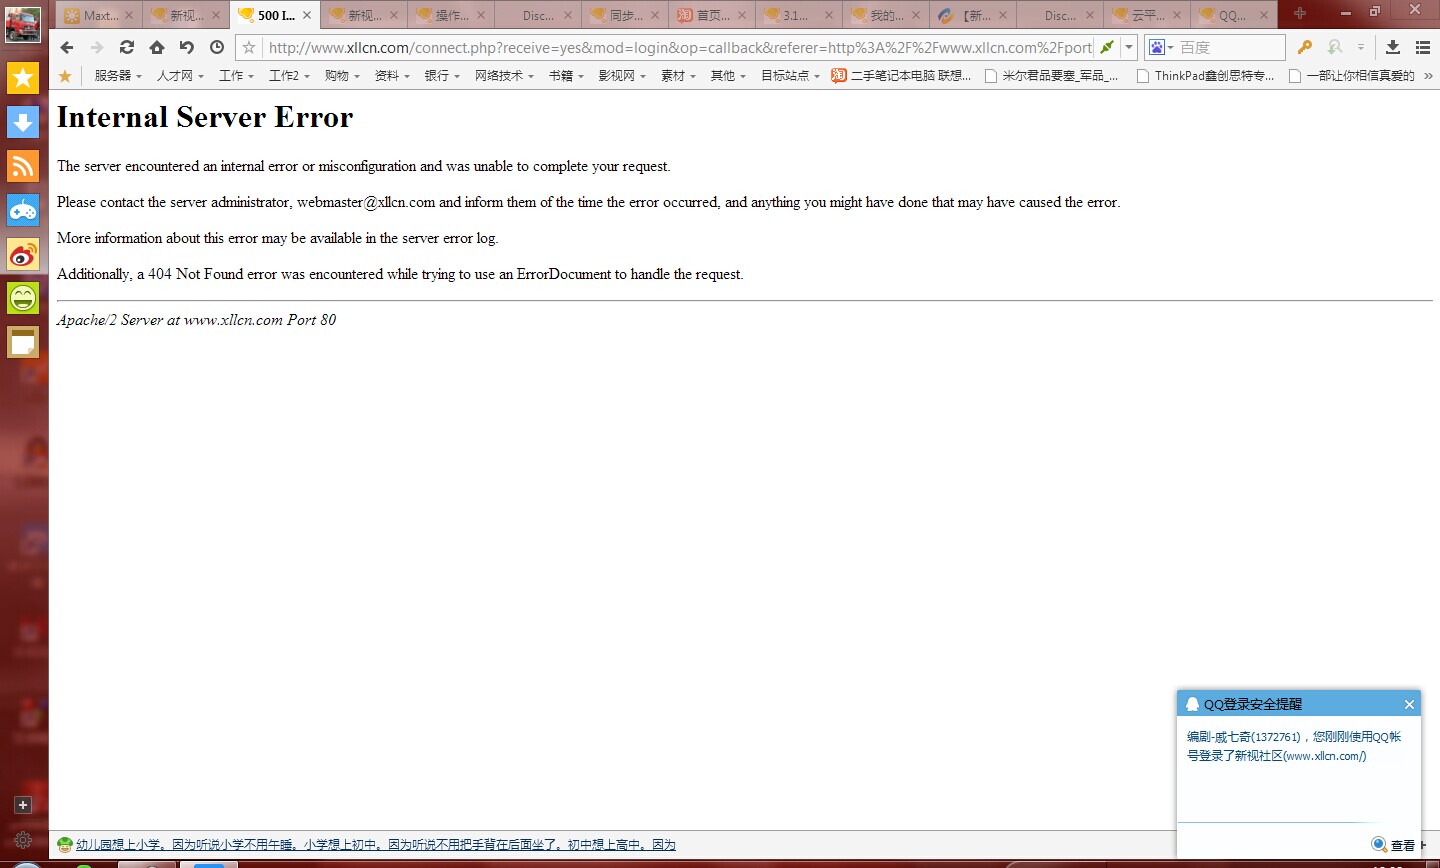Open the Downloads panel in the sidebar
Viewport: 1440px width, 868px height.
pyautogui.click(x=23, y=122)
